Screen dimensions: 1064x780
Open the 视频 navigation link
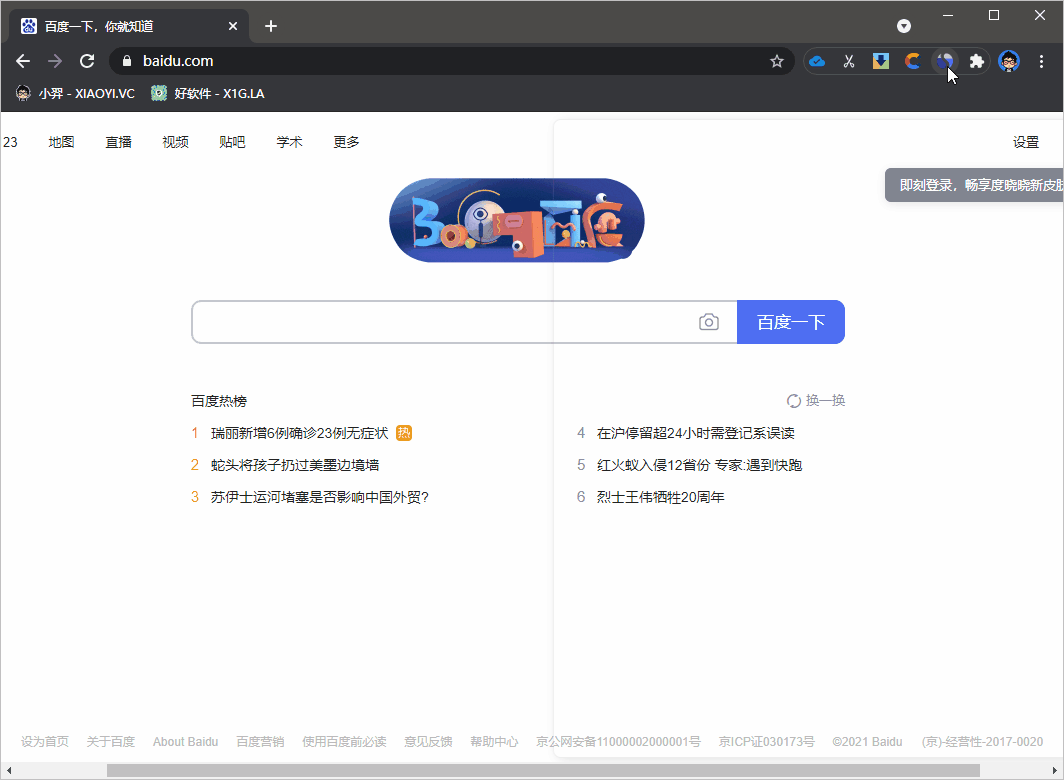click(175, 142)
